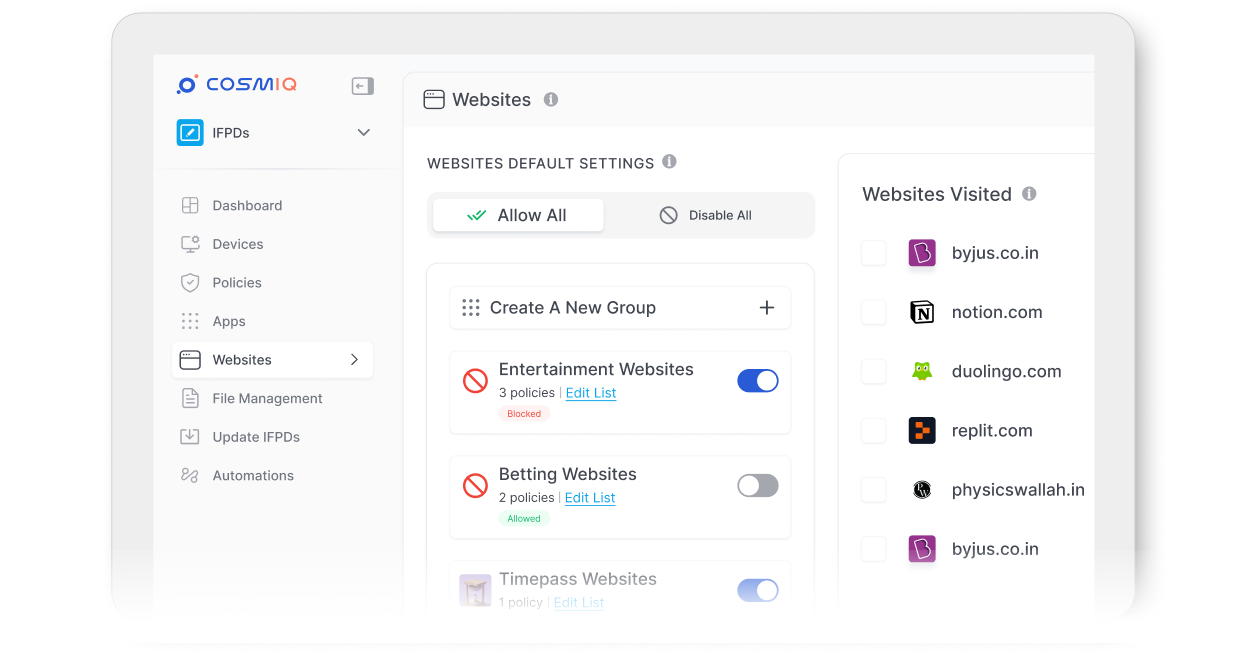
Task: Click the info icon beside Websites Visited
Action: (1029, 194)
